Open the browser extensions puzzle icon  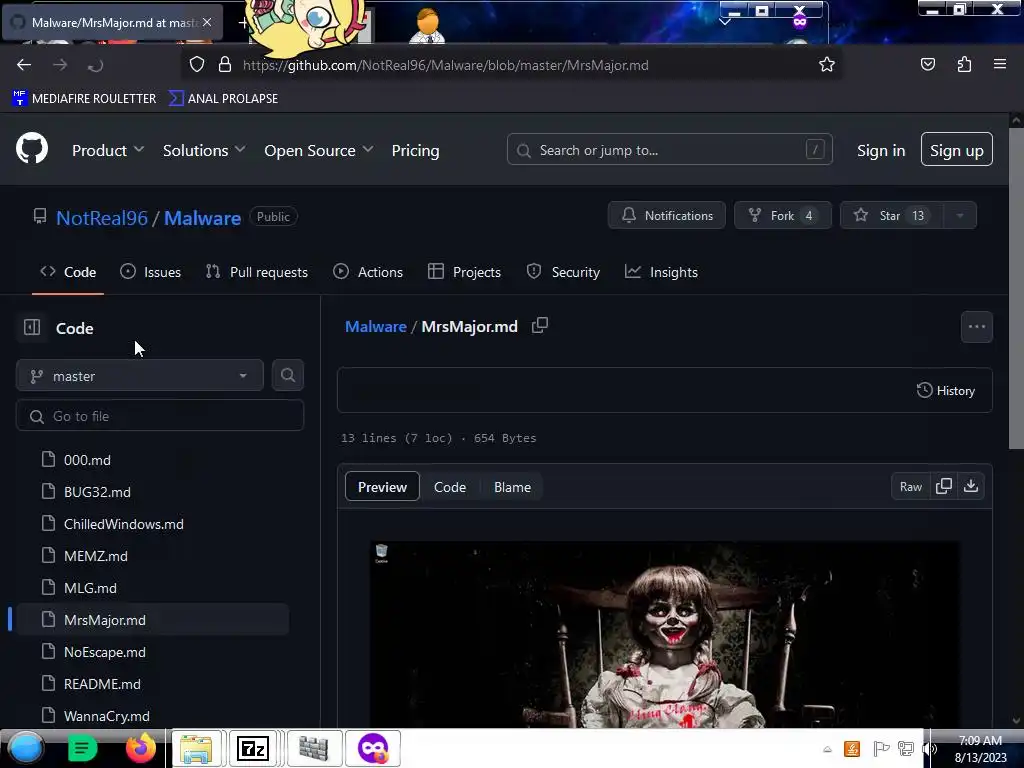pos(964,64)
